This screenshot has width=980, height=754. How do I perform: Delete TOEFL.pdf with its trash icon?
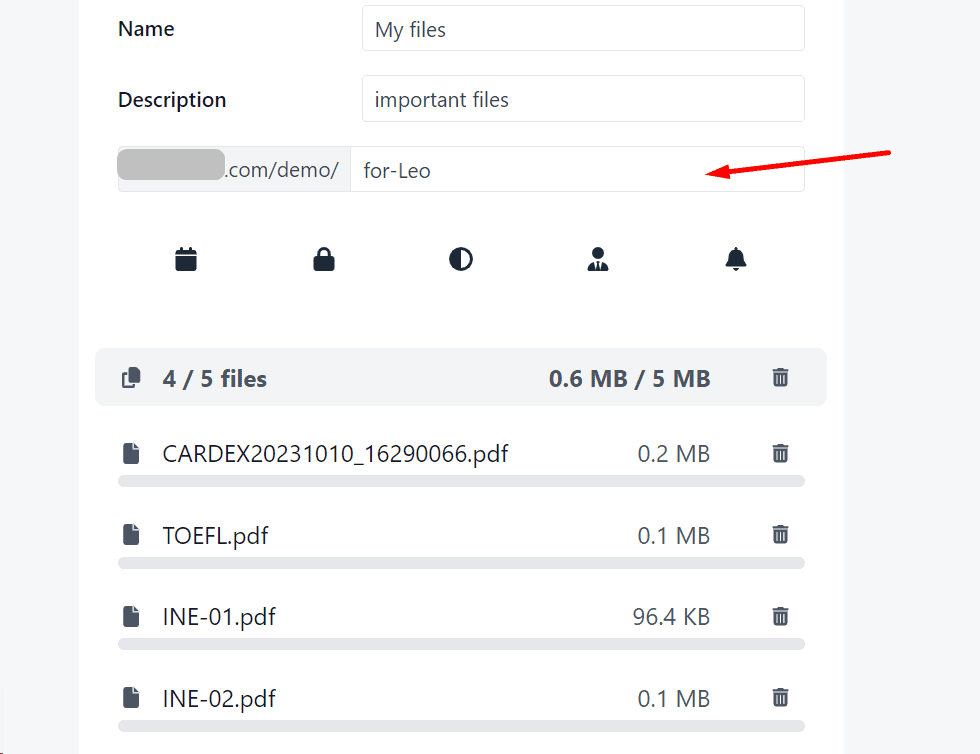781,535
